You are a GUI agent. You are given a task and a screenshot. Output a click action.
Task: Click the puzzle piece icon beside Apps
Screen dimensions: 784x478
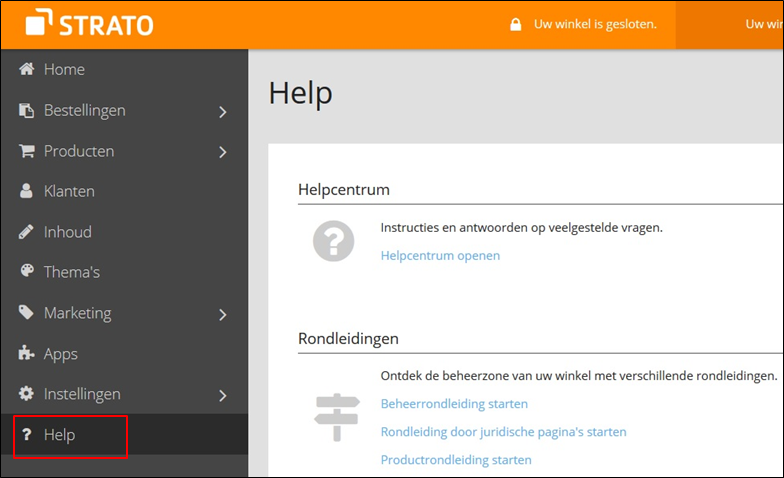26,353
